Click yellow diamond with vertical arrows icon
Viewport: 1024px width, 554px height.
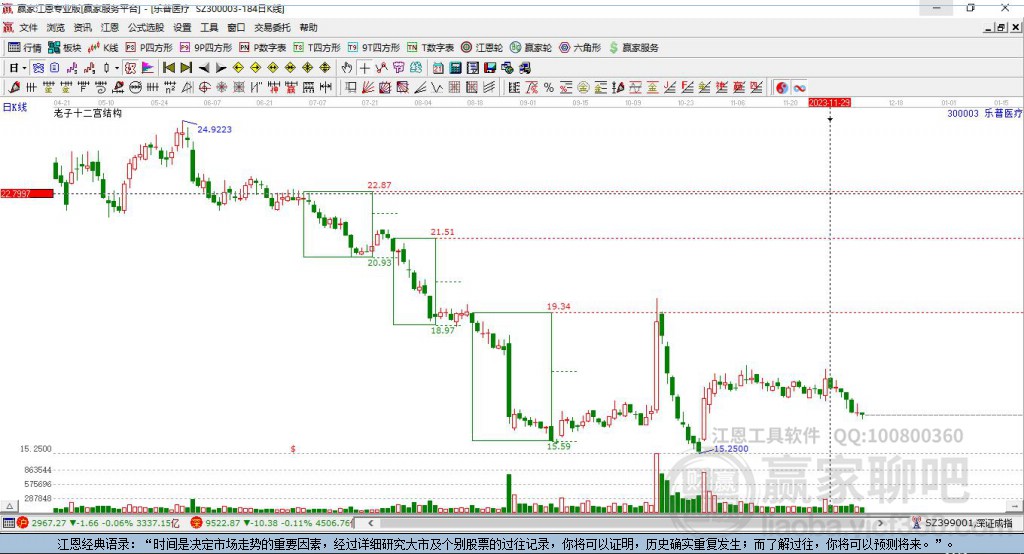(x=325, y=68)
